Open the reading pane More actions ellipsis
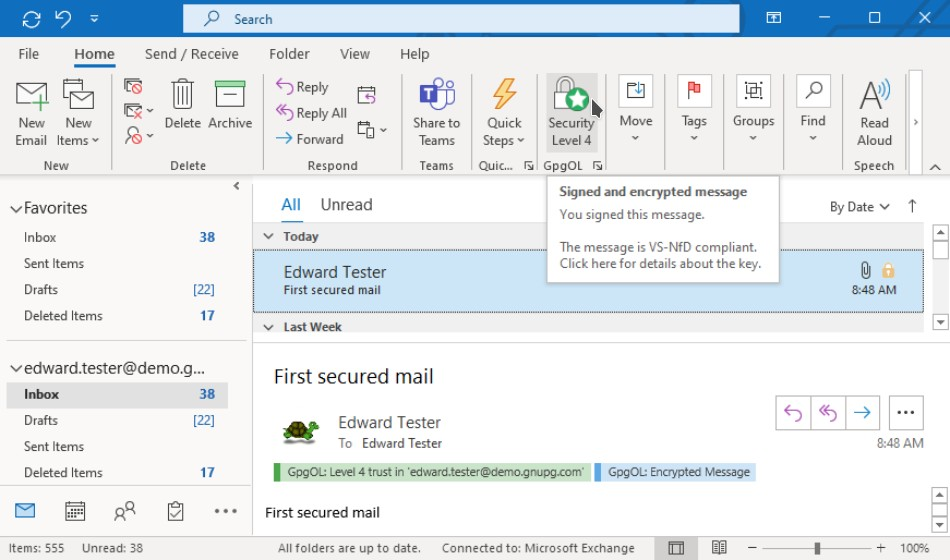Viewport: 950px width, 560px height. click(906, 413)
